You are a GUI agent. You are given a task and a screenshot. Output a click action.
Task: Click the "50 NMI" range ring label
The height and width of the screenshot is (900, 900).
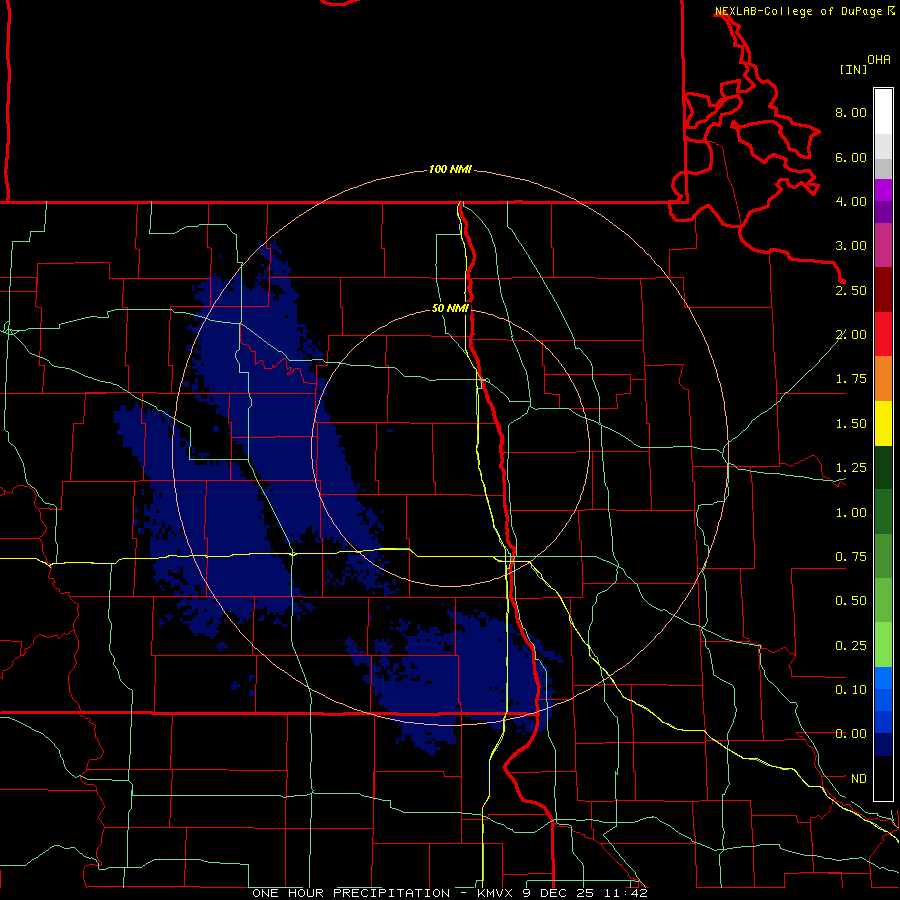[x=450, y=308]
